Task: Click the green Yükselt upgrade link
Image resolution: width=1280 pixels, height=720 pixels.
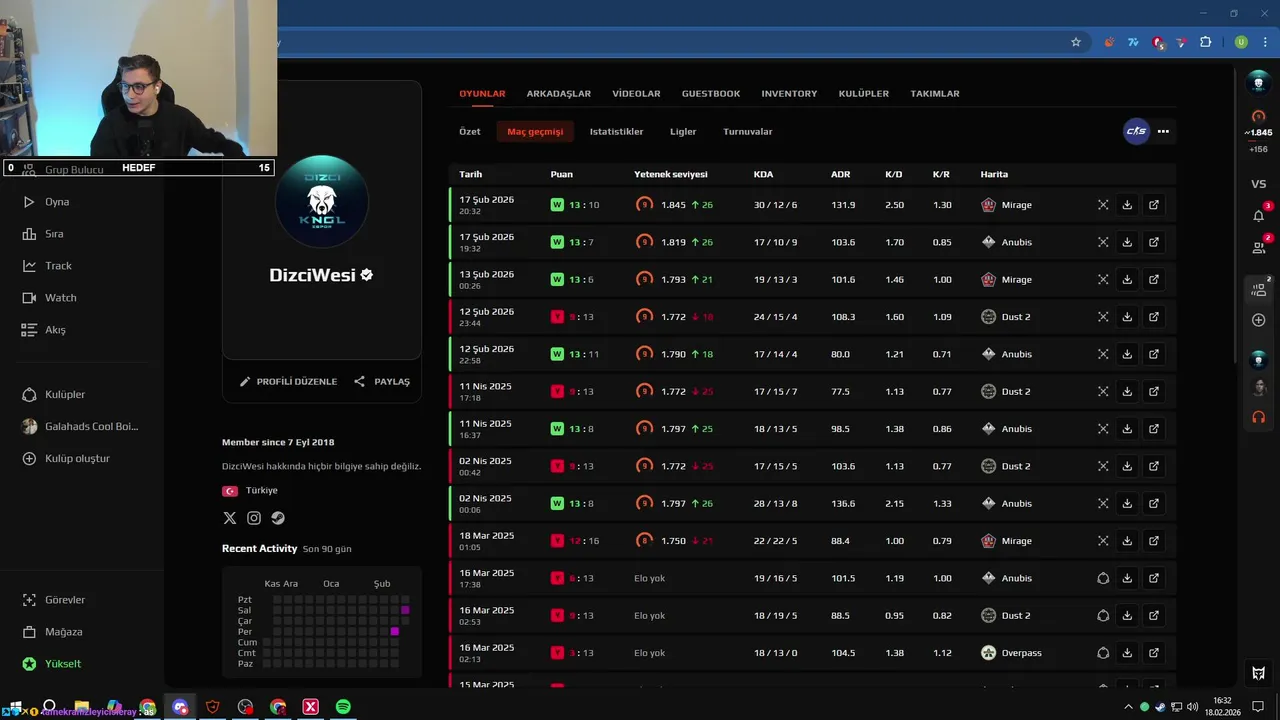Action: click(x=52, y=664)
